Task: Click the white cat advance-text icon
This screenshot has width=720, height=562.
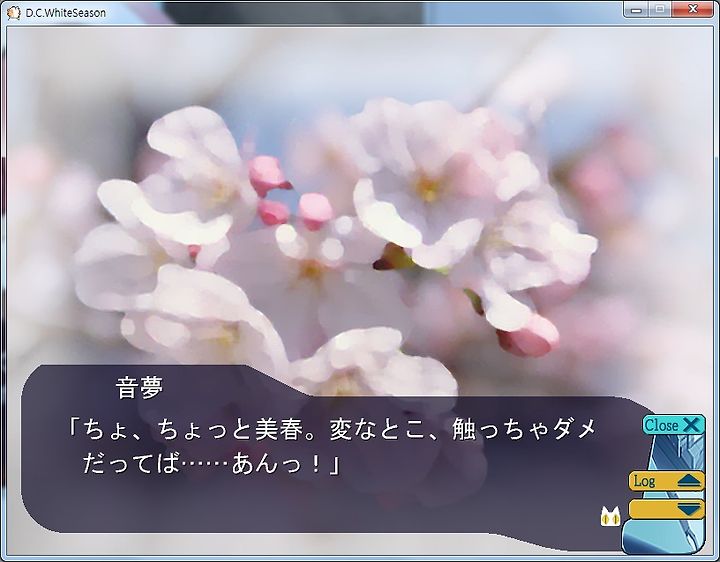Action: click(610, 516)
